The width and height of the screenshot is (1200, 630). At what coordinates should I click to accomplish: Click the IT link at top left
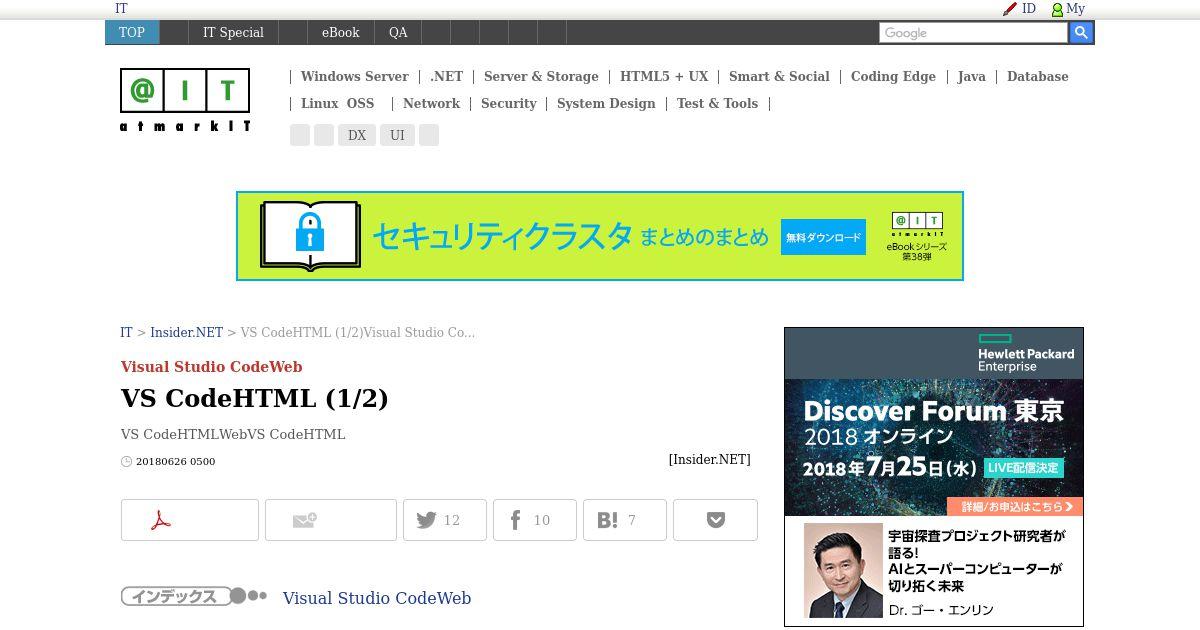coord(121,8)
